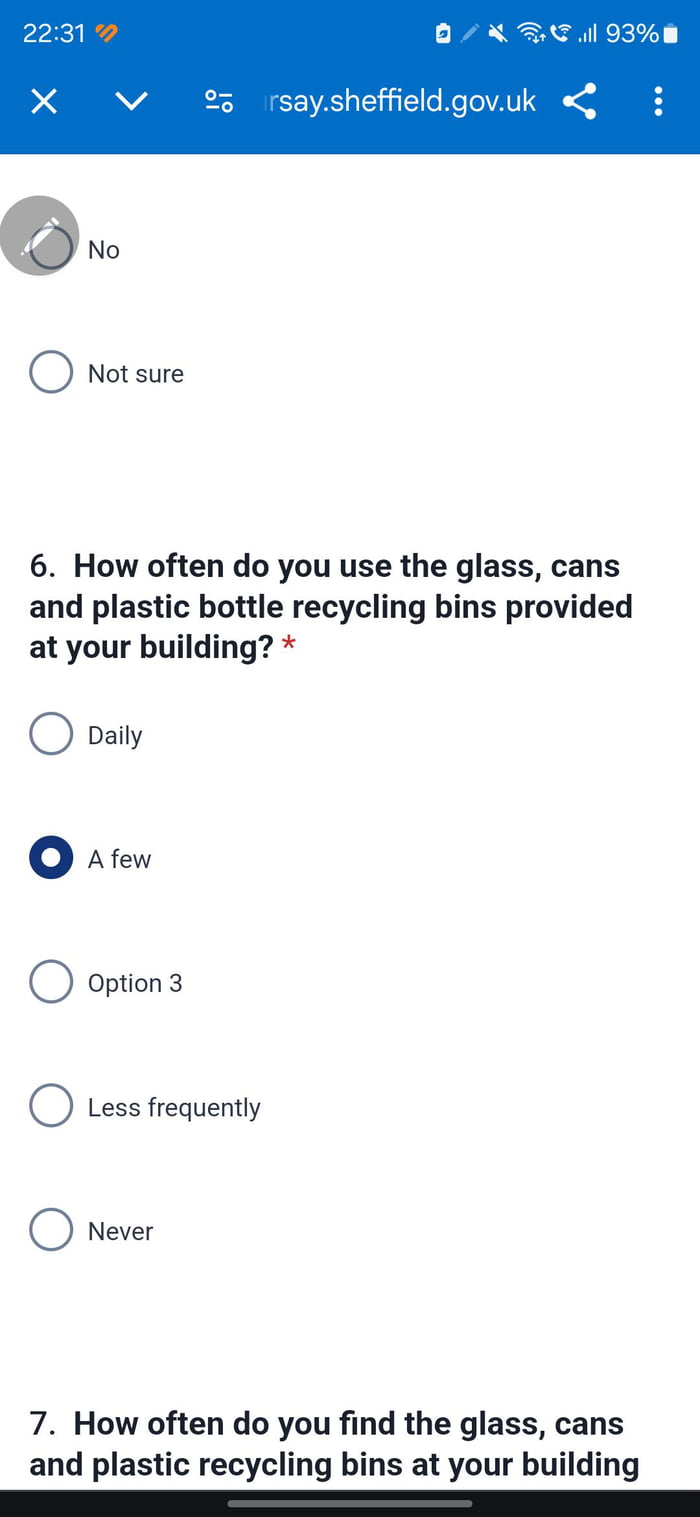The width and height of the screenshot is (700, 1517).
Task: Tap the Wi-Fi calling icon in the status bar
Action: [x=560, y=33]
